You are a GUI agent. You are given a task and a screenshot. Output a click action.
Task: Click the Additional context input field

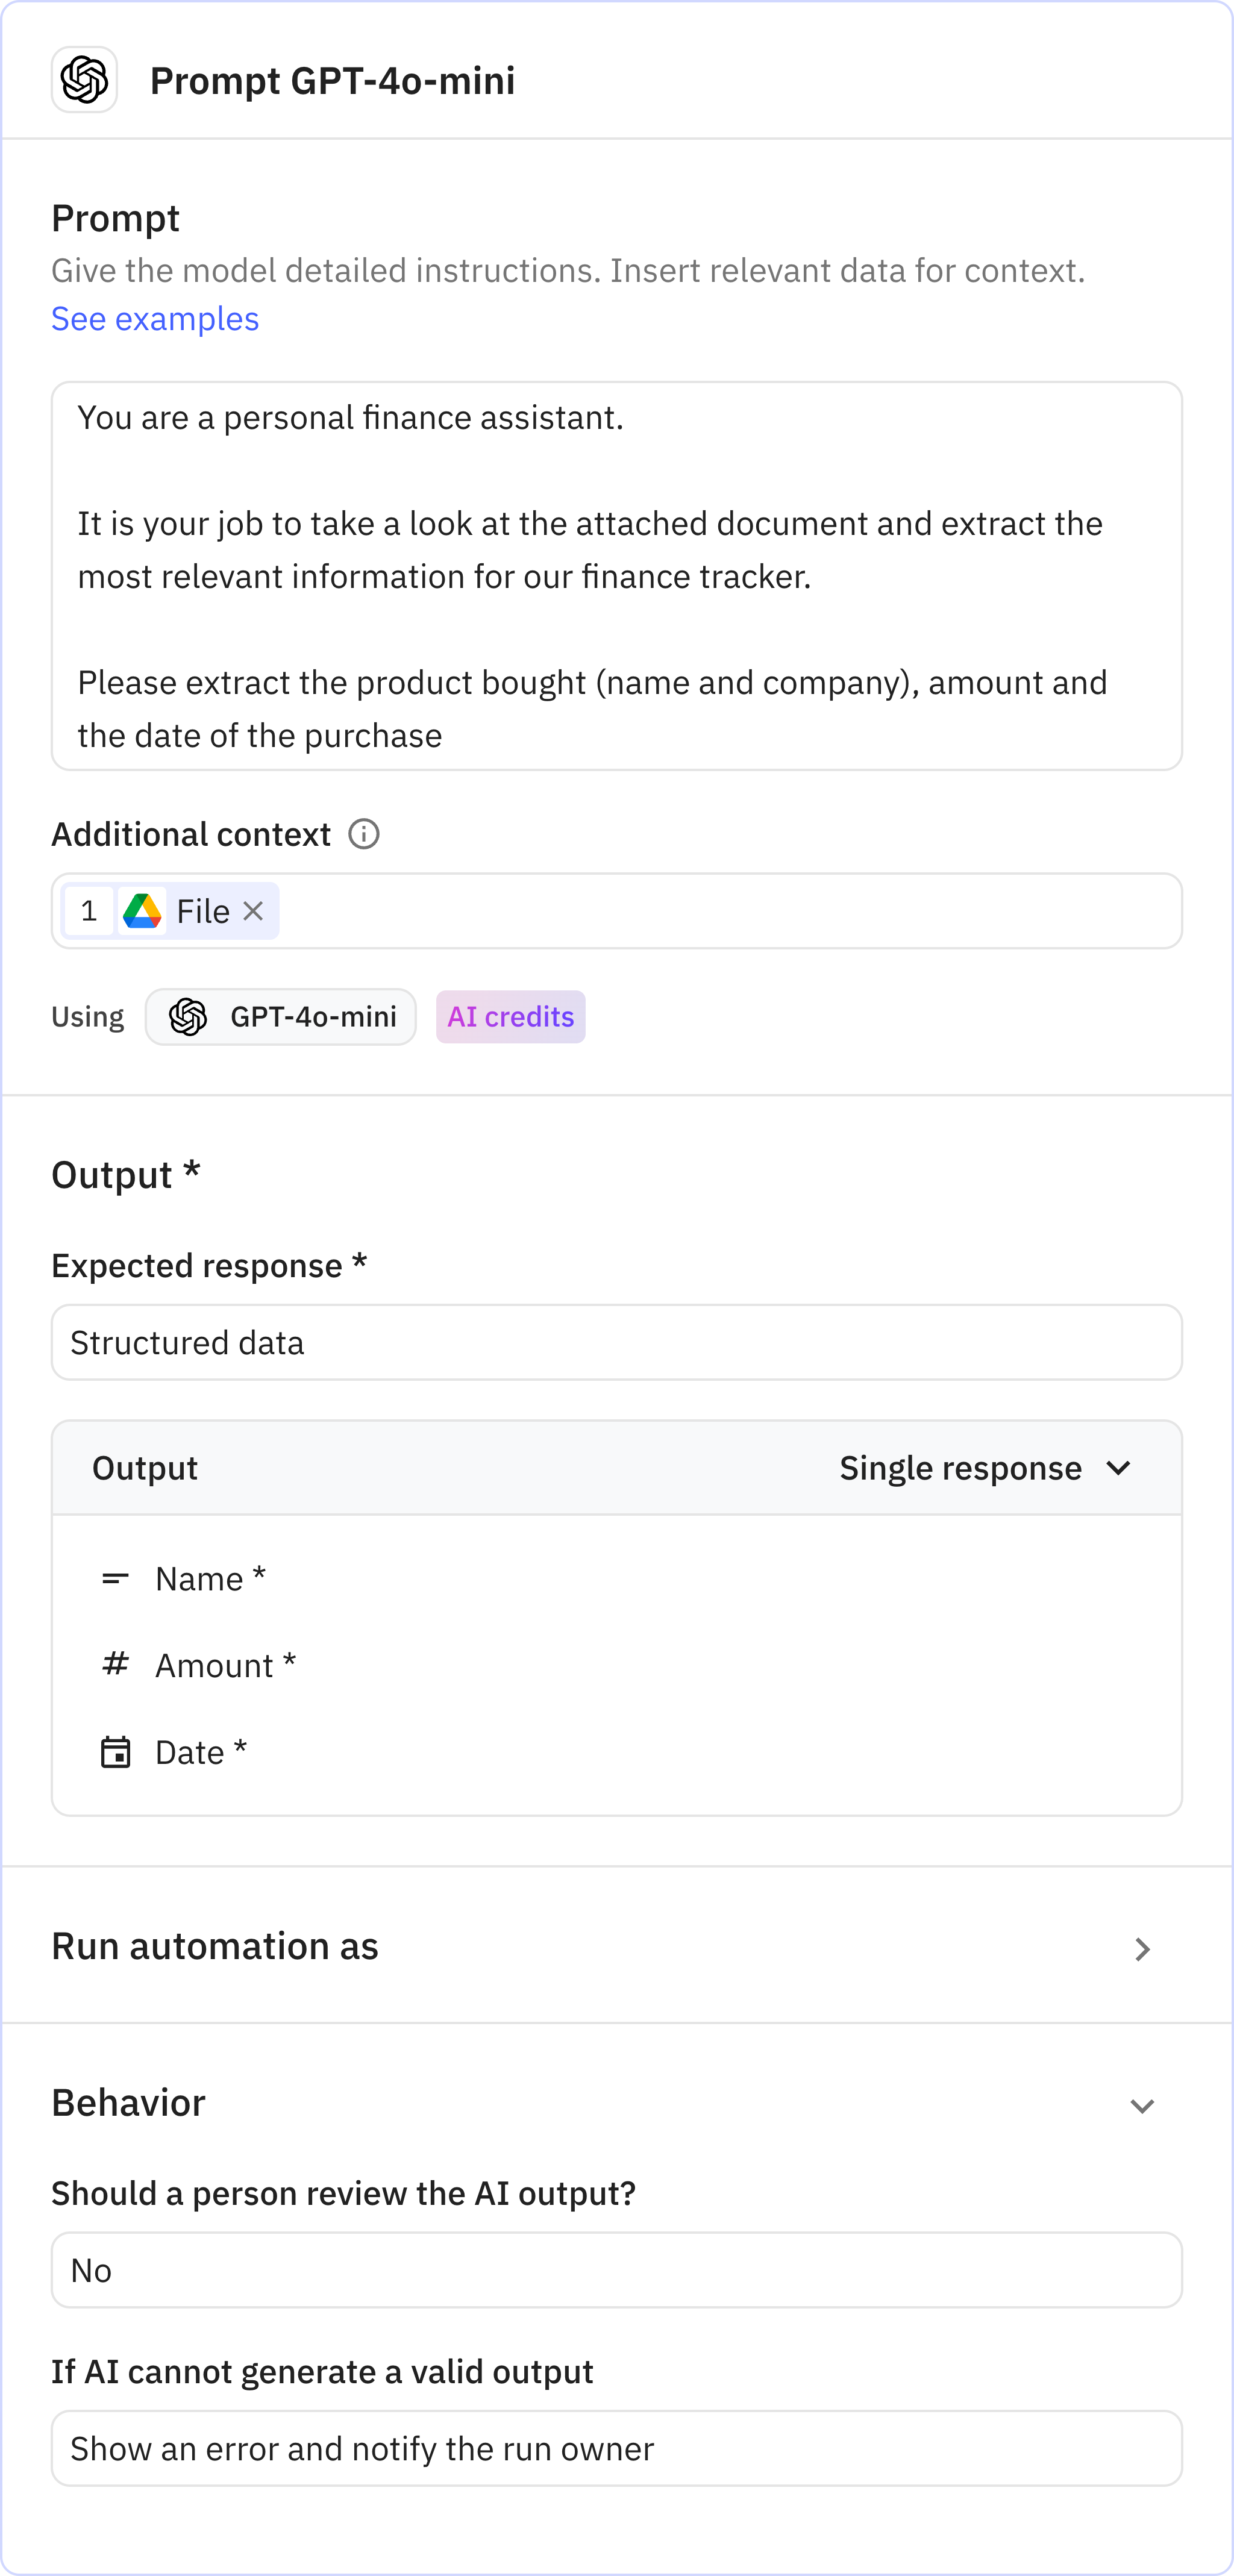click(x=730, y=911)
